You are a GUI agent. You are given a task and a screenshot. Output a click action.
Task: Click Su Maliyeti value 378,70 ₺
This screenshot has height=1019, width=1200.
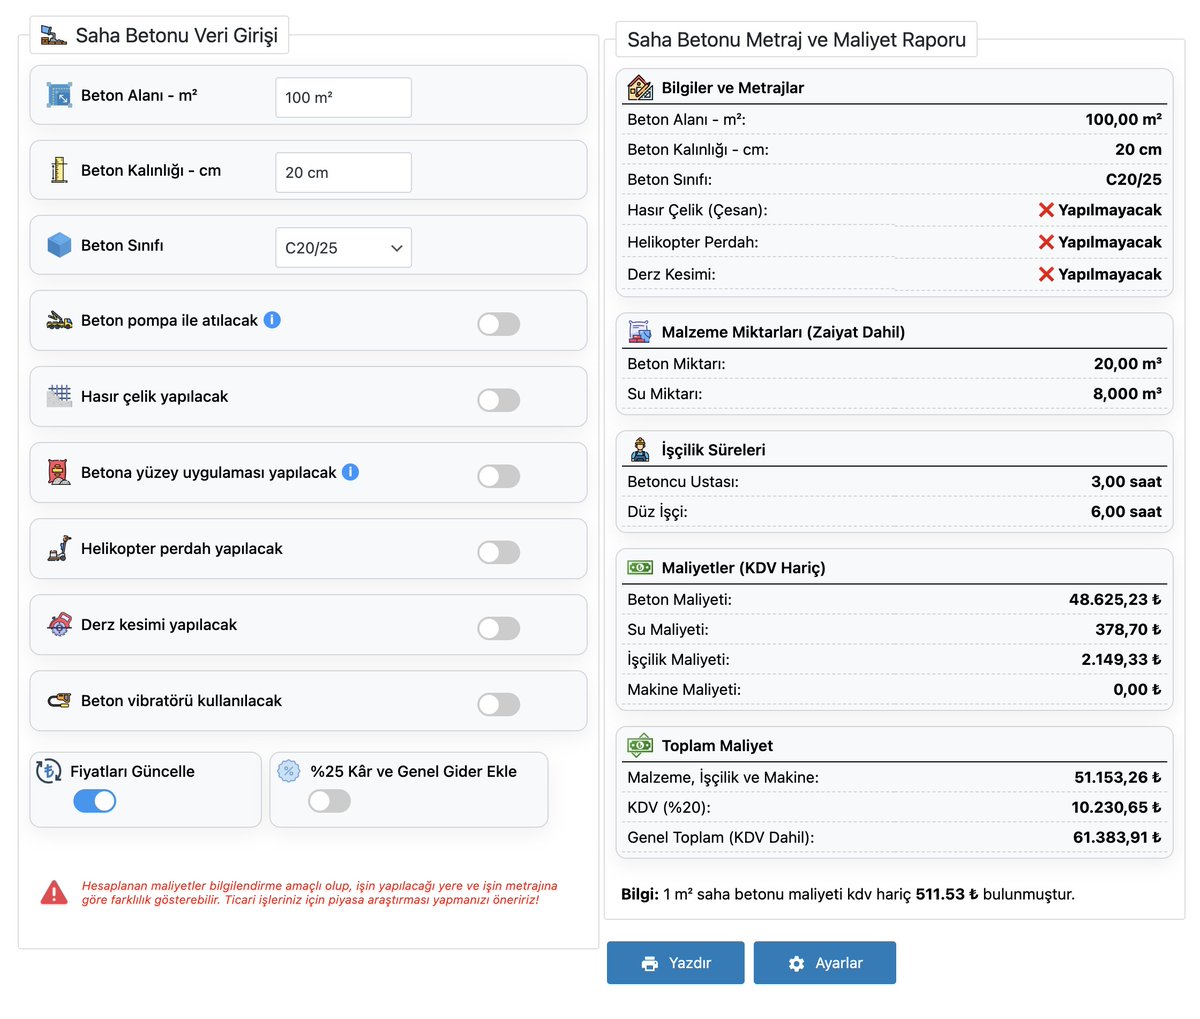(x=1128, y=629)
